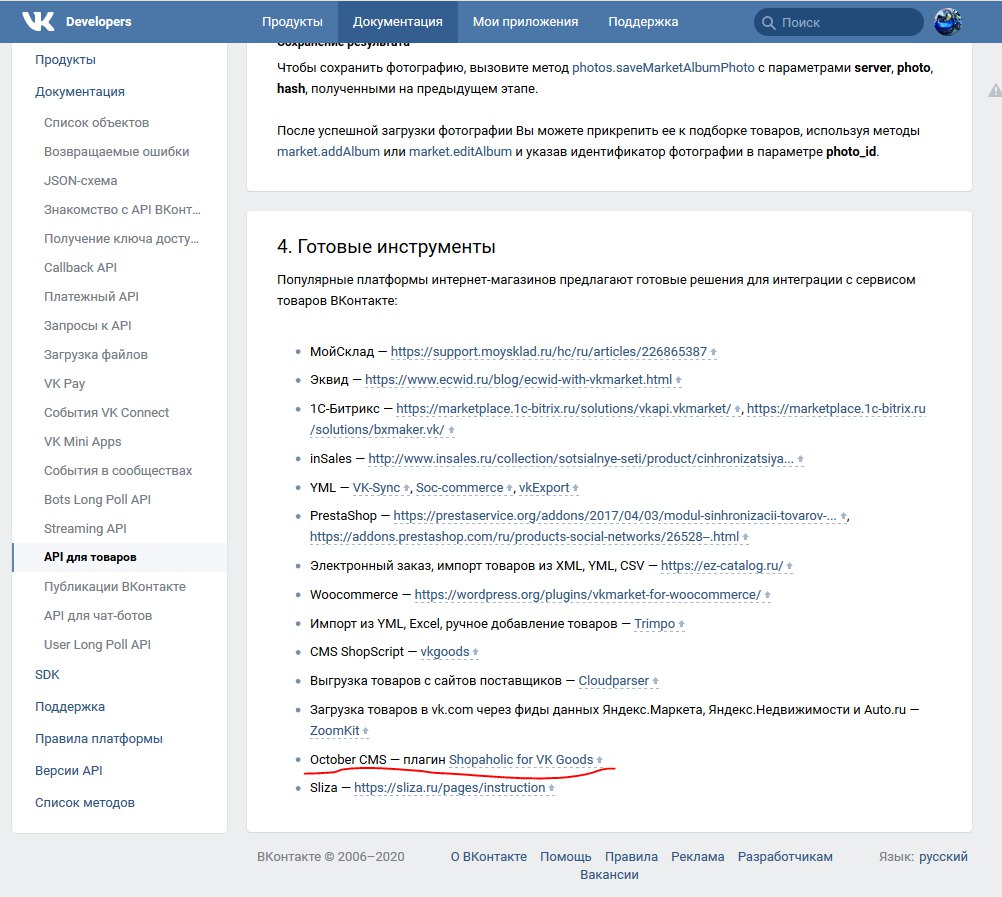1002x897 pixels.
Task: Open the ecwid-with-vkmarket.html link
Action: click(518, 380)
